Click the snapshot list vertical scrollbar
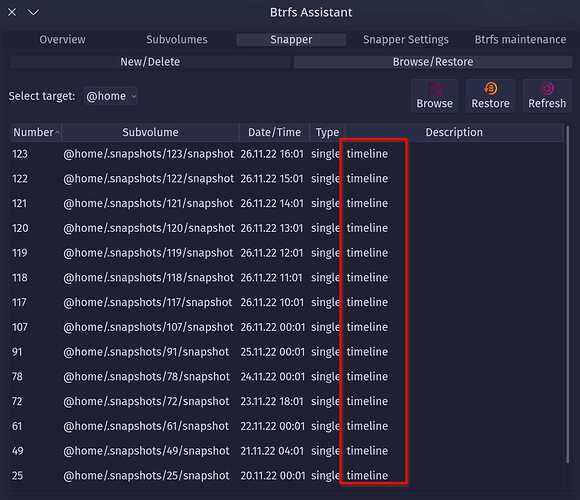 pos(568,294)
